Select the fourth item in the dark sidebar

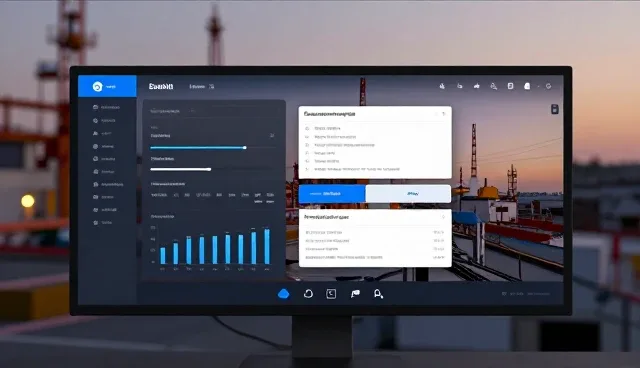coord(103,146)
